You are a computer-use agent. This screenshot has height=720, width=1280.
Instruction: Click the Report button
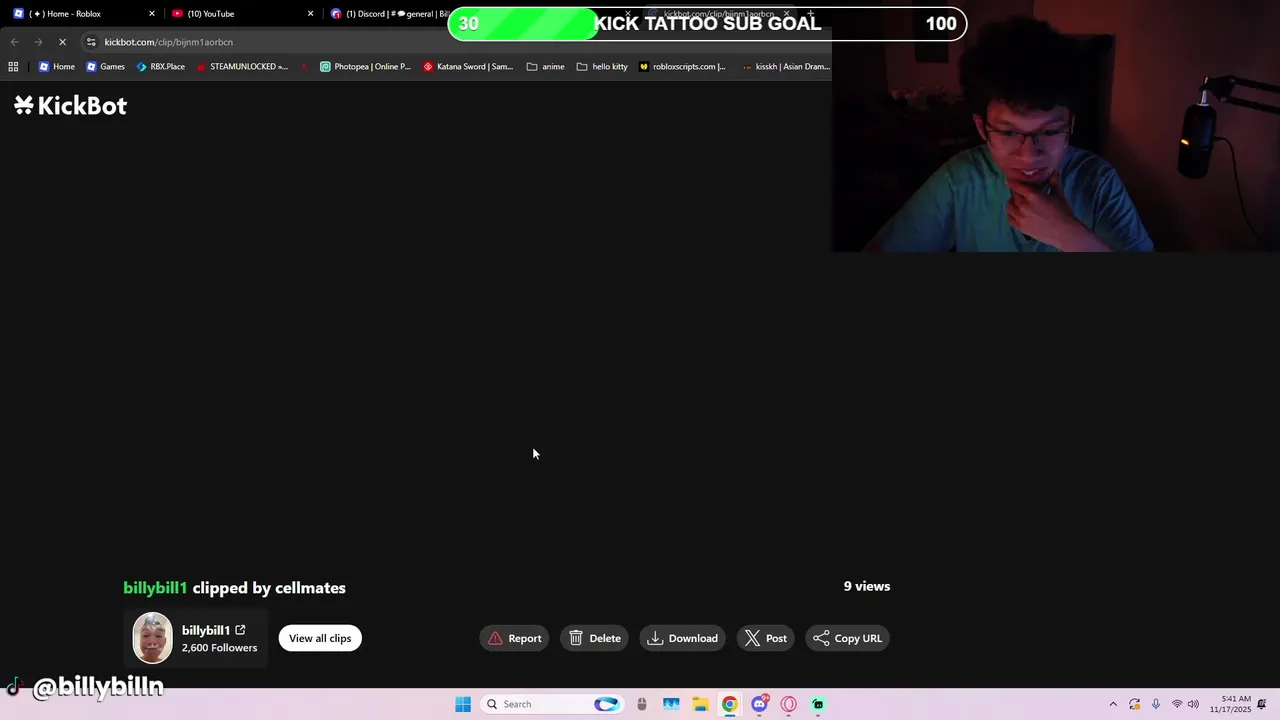pos(514,638)
